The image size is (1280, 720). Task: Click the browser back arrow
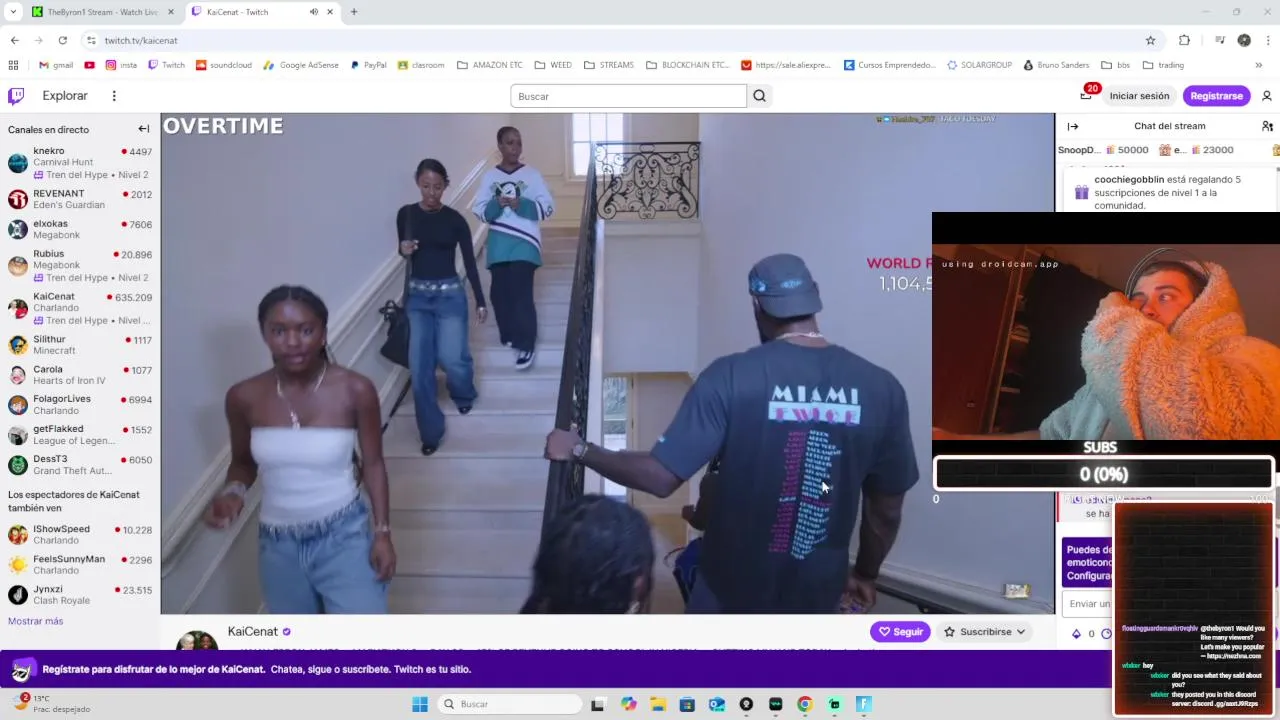coord(14,40)
